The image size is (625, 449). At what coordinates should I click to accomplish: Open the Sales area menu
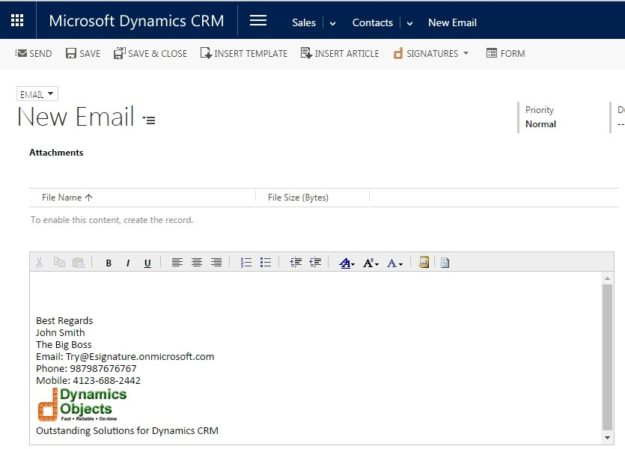click(x=304, y=23)
